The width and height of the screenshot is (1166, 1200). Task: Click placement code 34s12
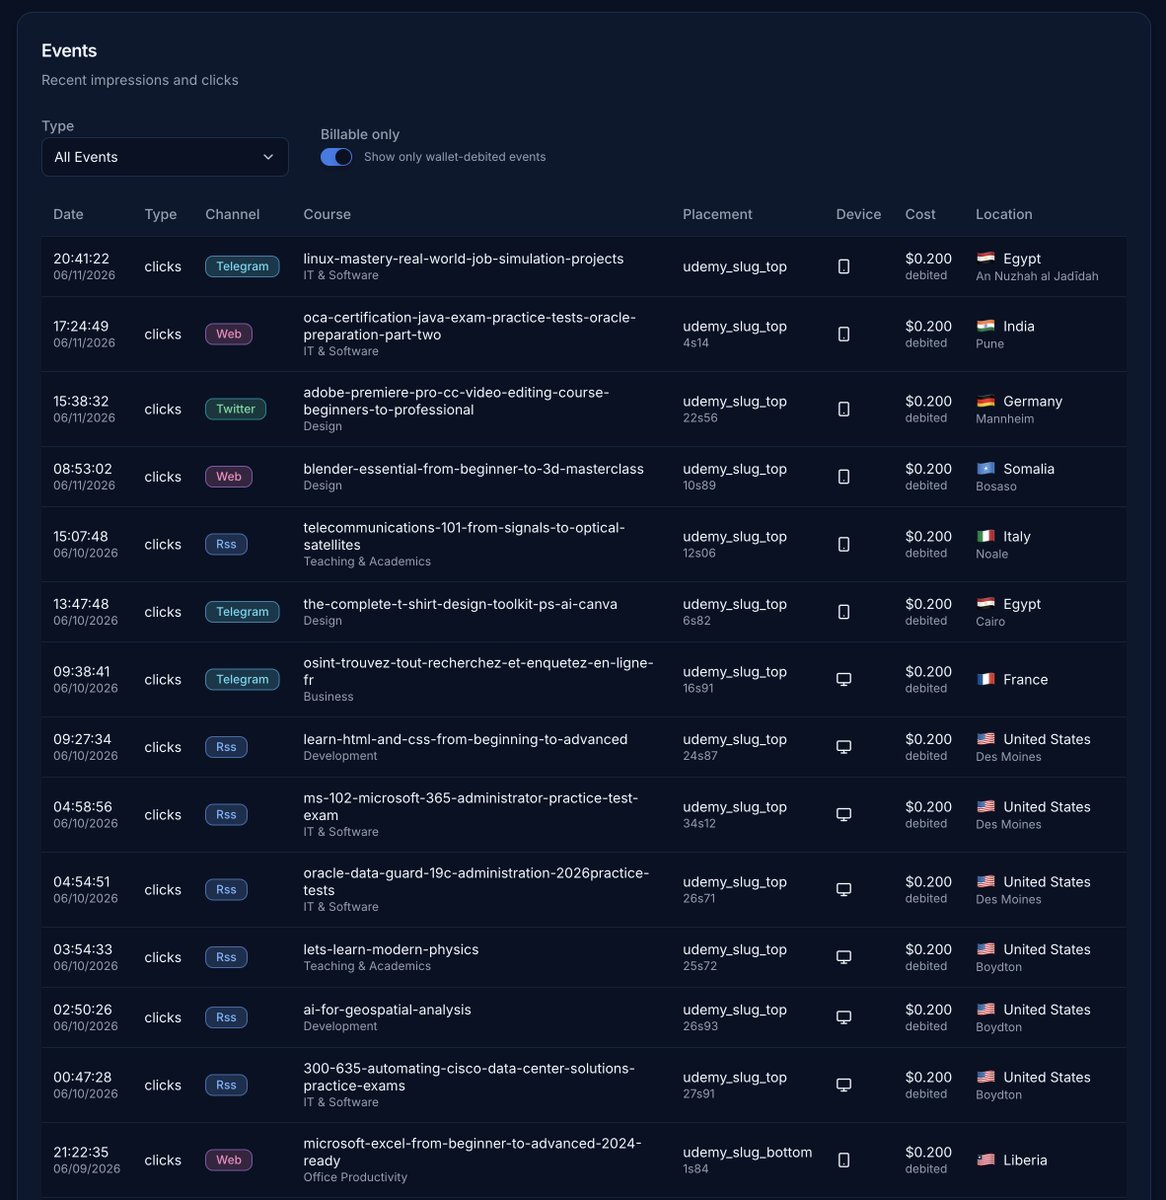(x=699, y=824)
